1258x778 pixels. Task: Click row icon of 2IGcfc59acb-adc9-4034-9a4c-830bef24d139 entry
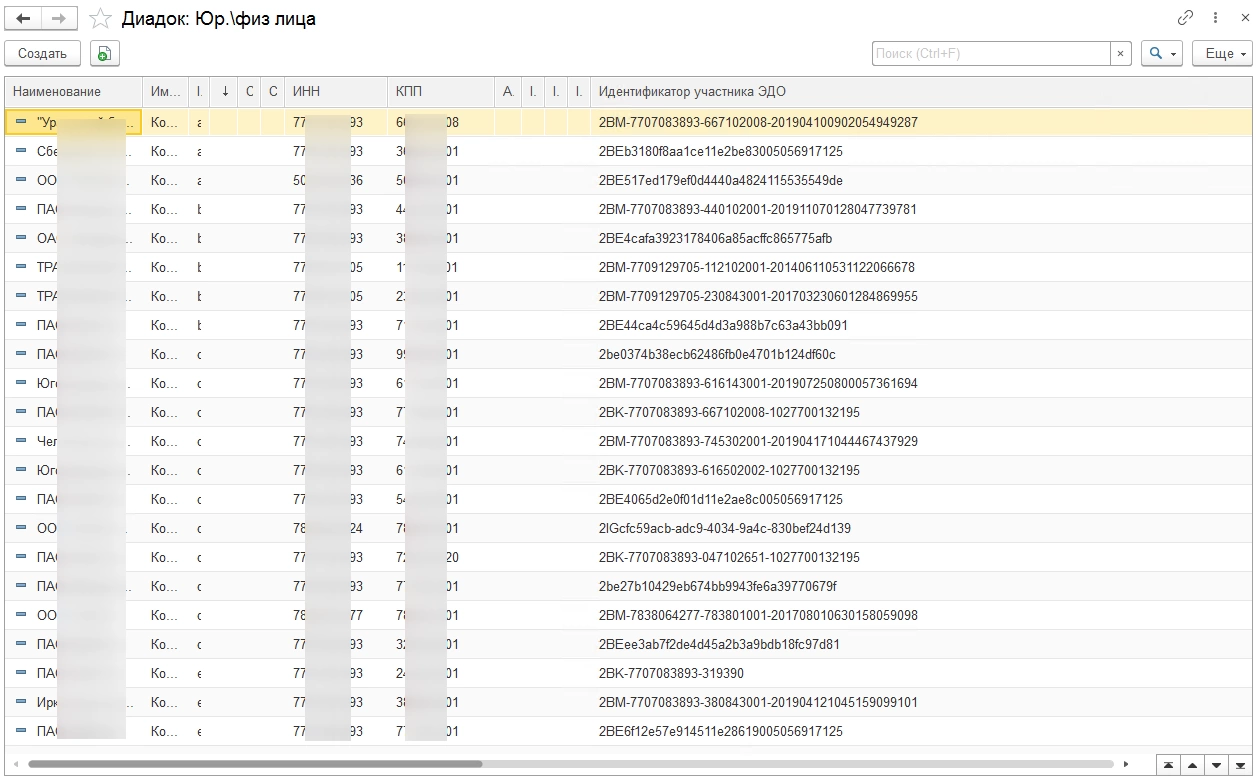coord(21,529)
